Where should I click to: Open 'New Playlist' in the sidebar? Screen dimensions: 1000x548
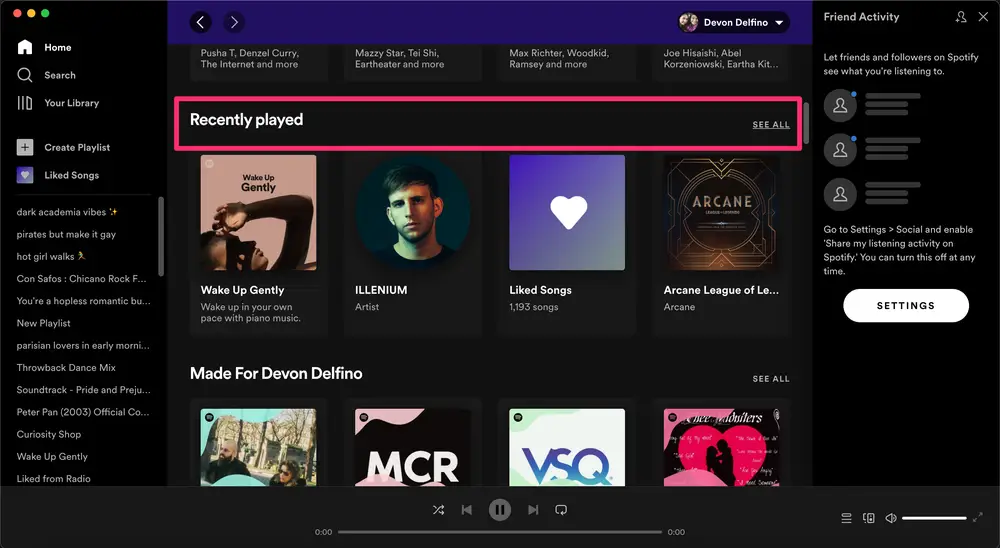(x=43, y=323)
